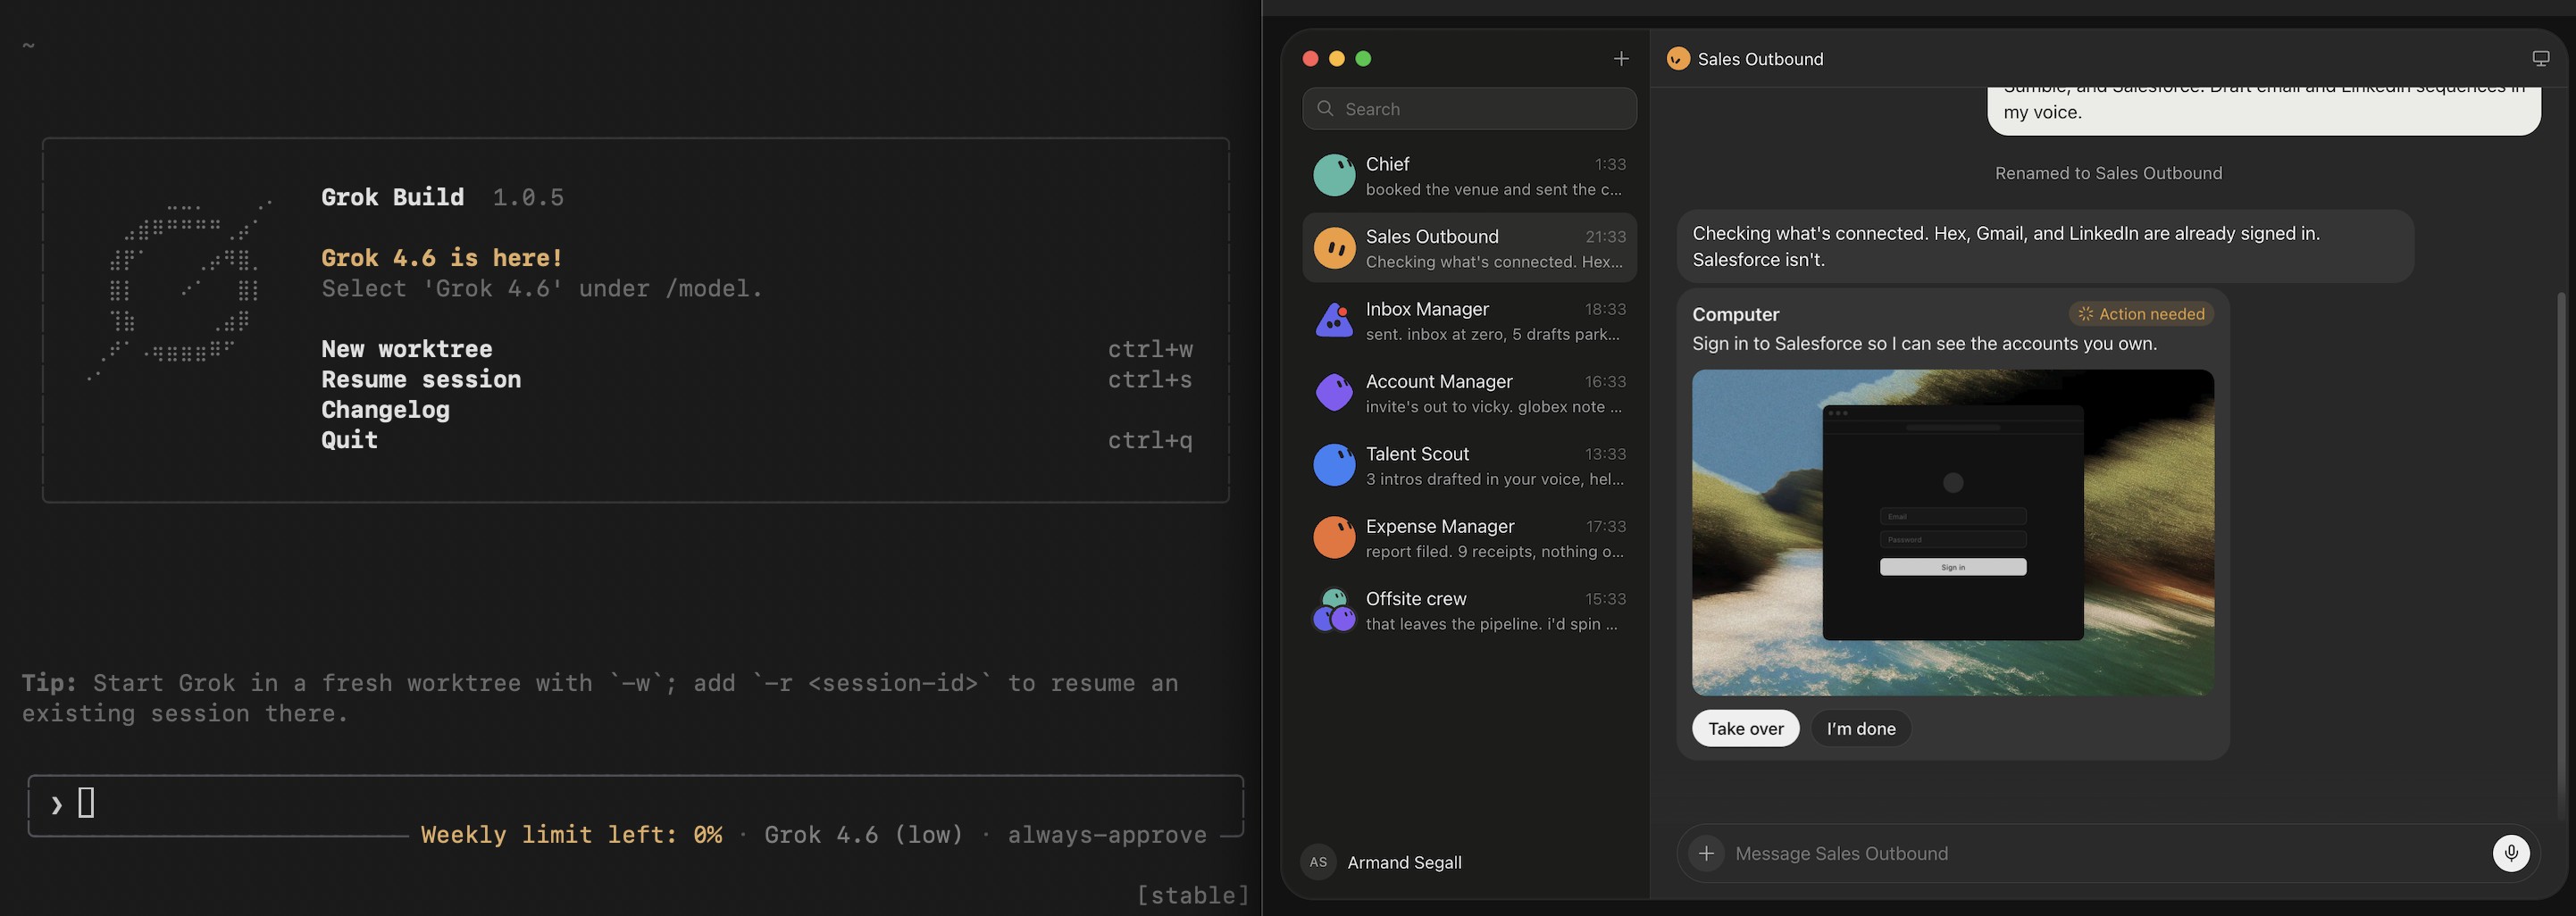Screen dimensions: 2576x916
Task: Click the AS user avatar
Action: click(1318, 862)
